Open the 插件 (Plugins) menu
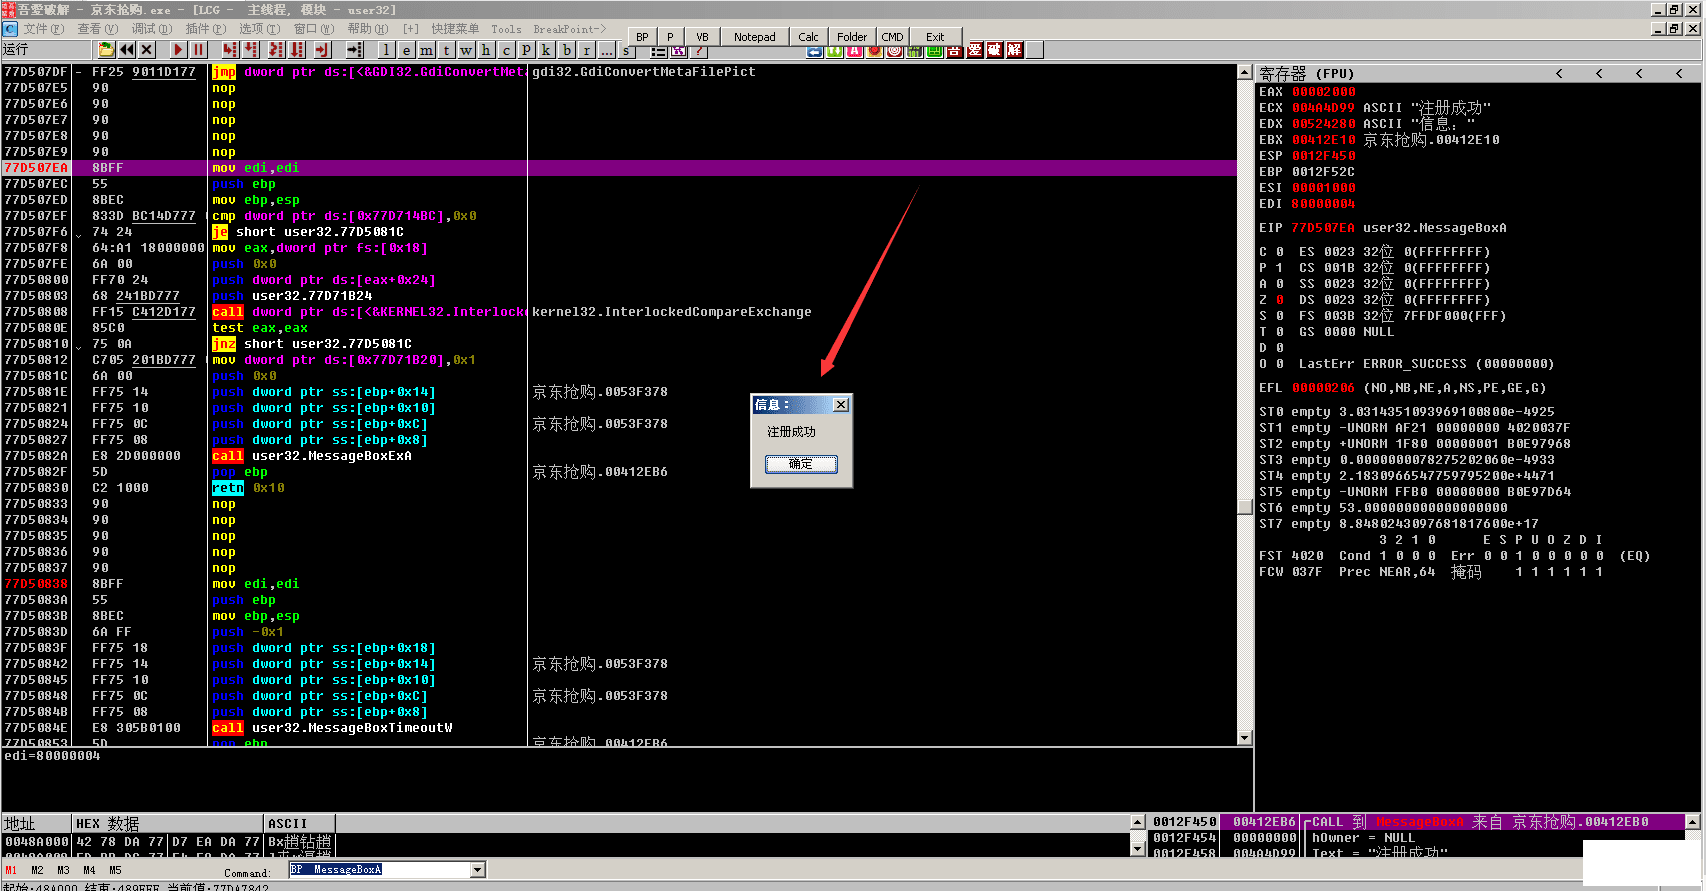The width and height of the screenshot is (1706, 891). pyautogui.click(x=205, y=29)
